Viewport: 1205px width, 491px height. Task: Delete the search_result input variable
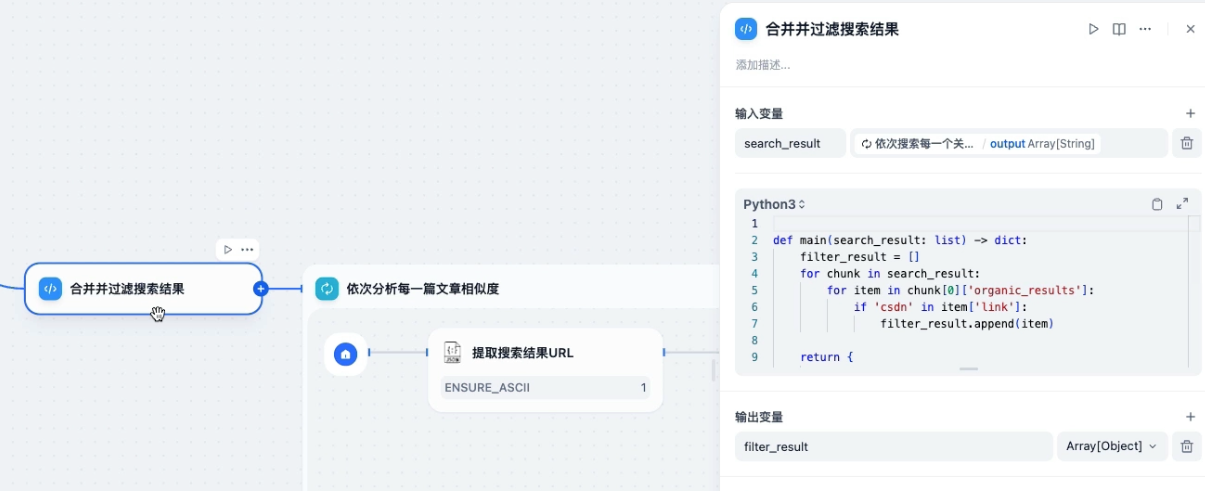(x=1186, y=144)
